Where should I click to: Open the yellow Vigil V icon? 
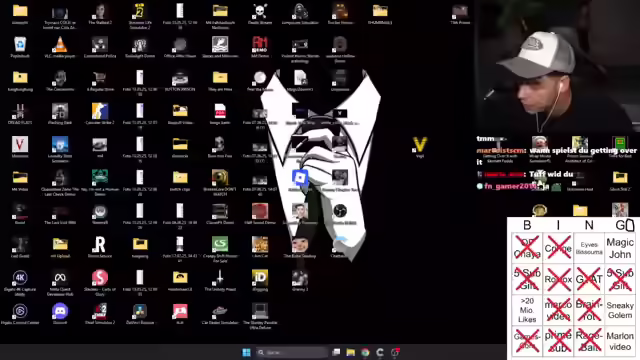420,144
